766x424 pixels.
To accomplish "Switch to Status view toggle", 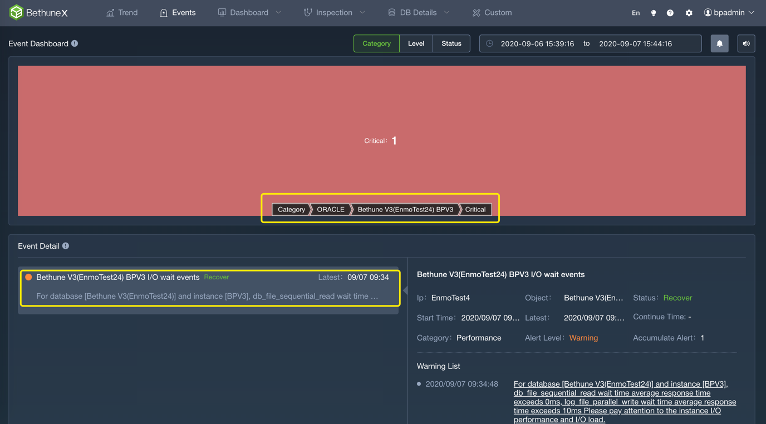I will click(451, 43).
